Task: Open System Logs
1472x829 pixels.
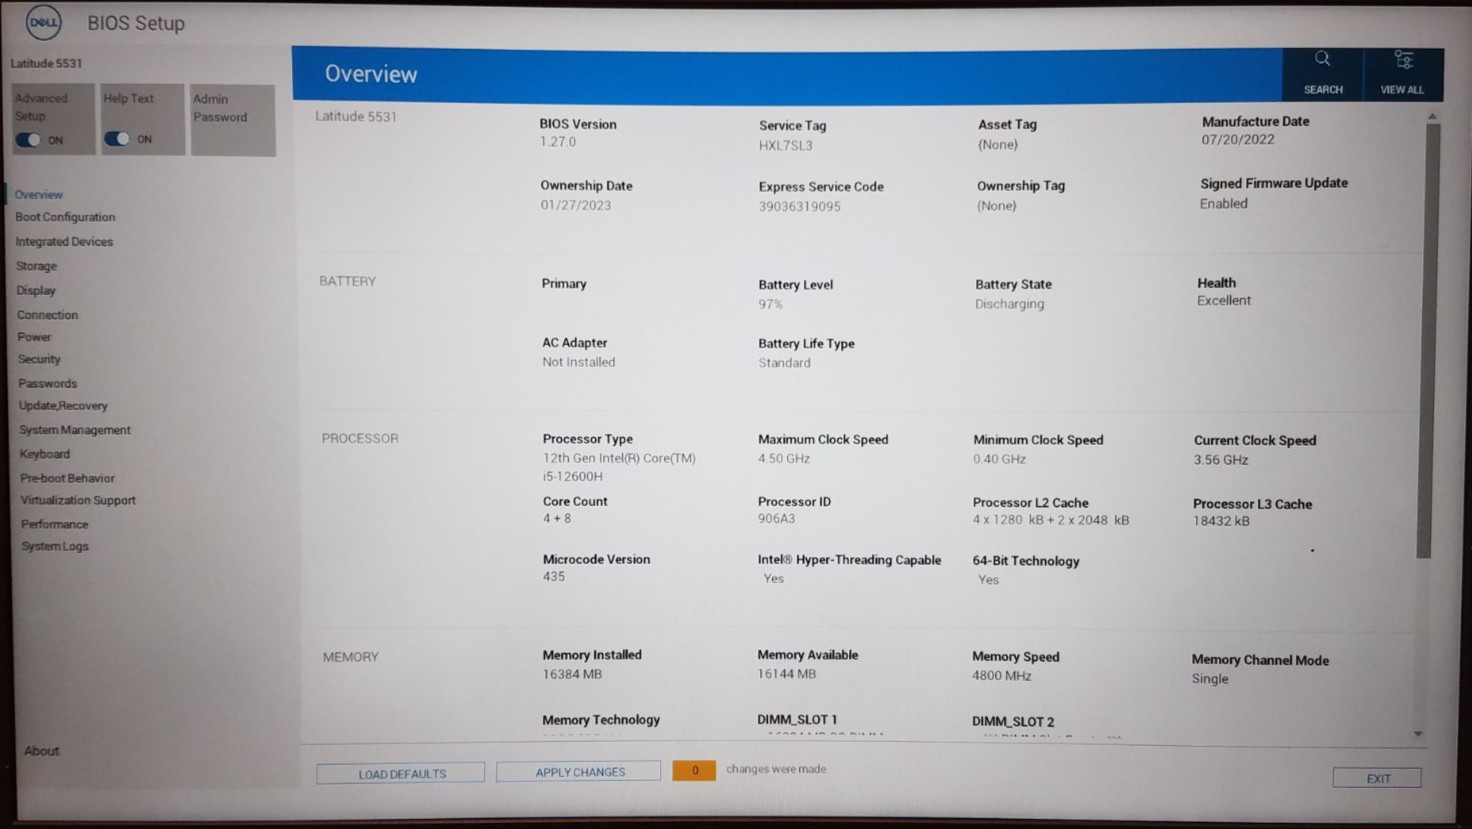Action: point(55,546)
